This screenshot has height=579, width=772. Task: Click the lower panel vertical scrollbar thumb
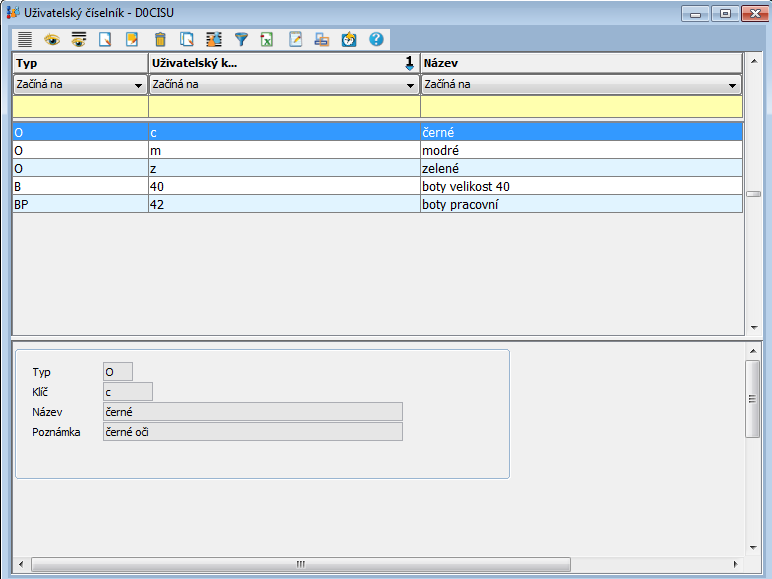[753, 398]
